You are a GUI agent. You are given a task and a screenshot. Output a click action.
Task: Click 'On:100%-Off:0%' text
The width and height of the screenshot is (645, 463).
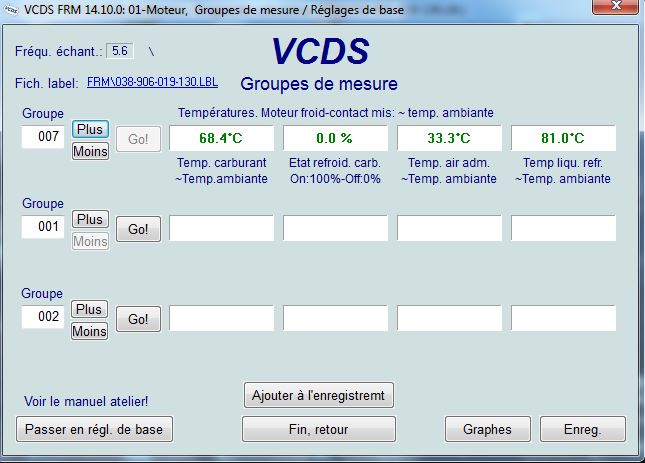(335, 179)
